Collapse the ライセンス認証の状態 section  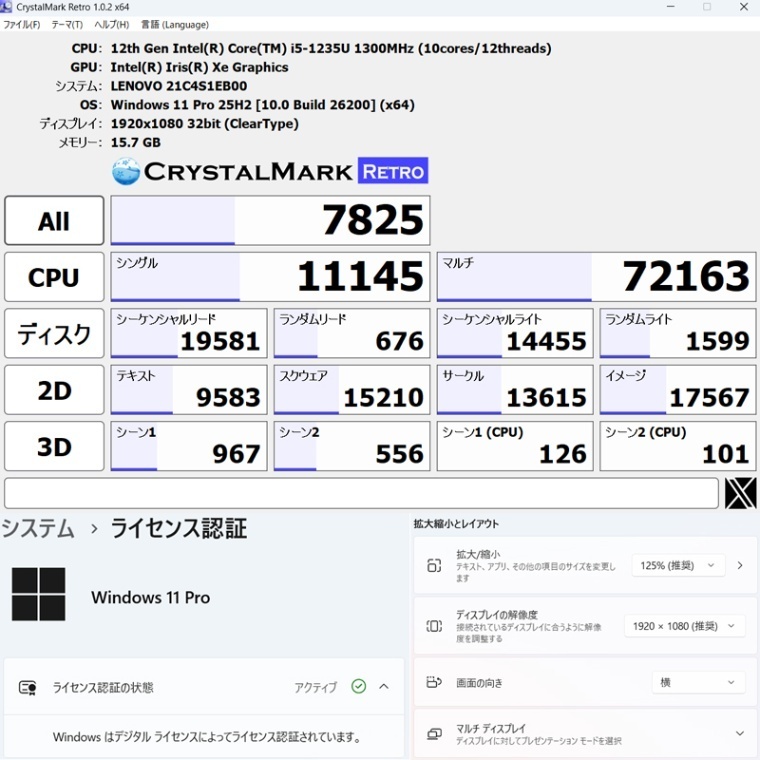pos(384,686)
